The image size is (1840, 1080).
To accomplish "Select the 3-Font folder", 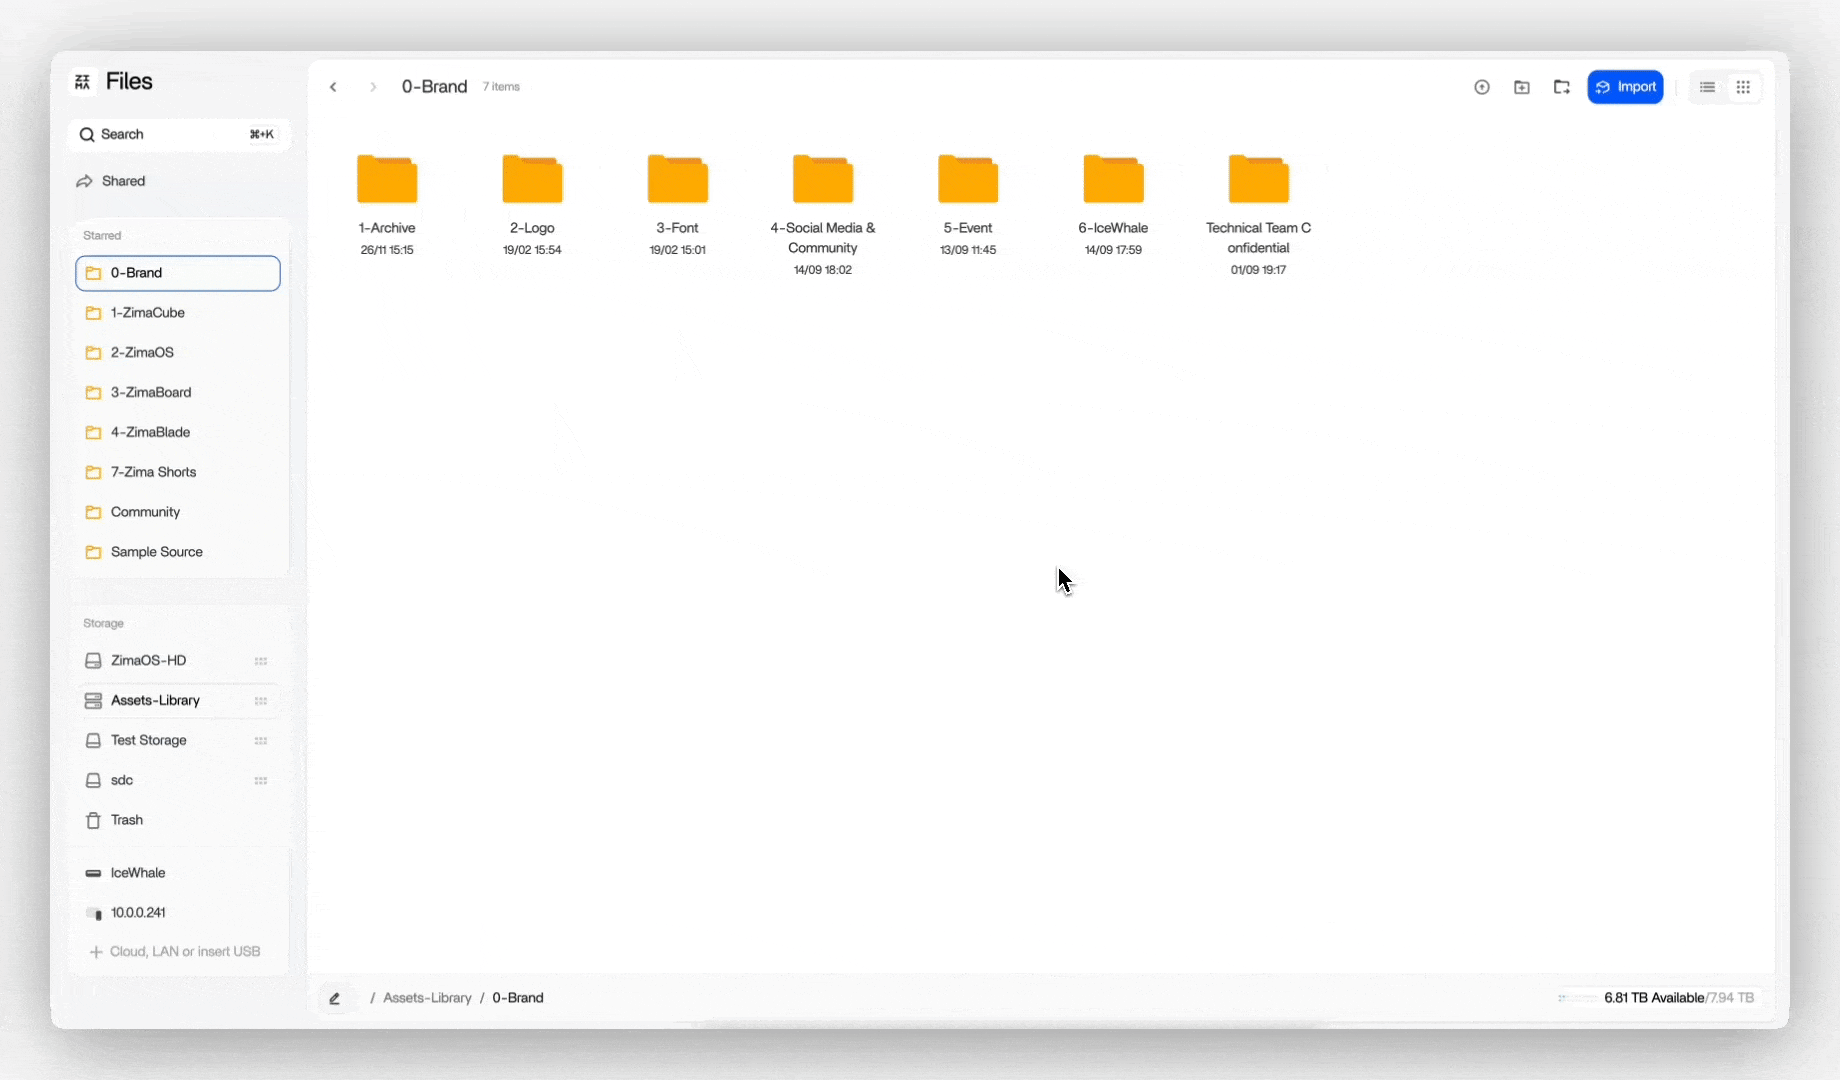I will tap(678, 205).
